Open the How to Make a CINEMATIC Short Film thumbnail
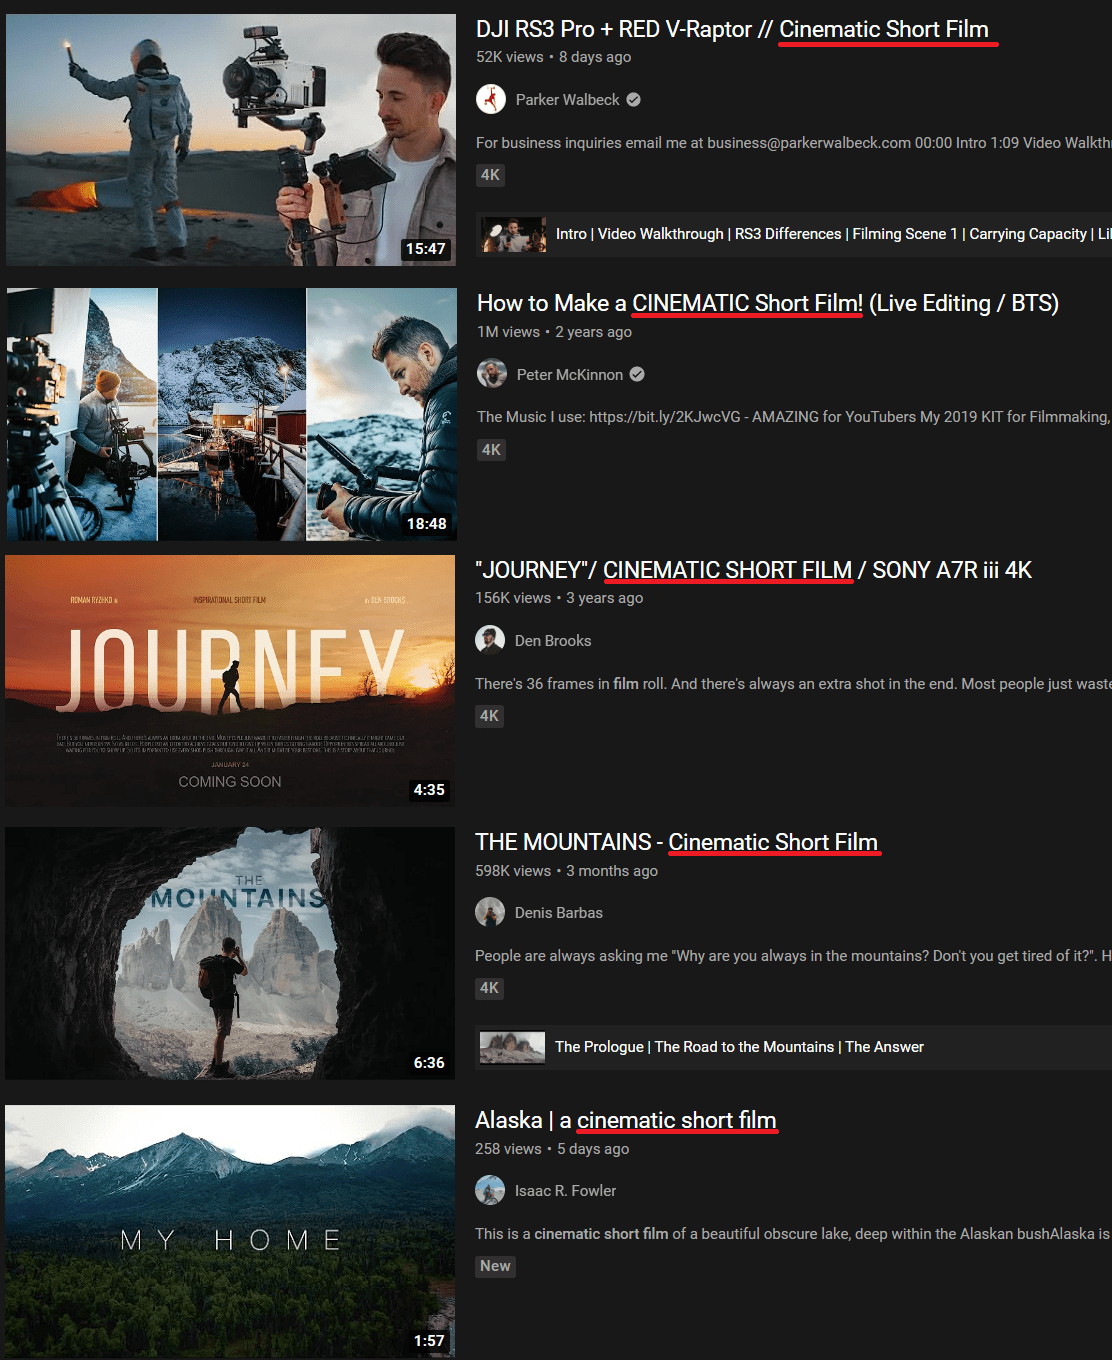The image size is (1112, 1360). (x=232, y=414)
